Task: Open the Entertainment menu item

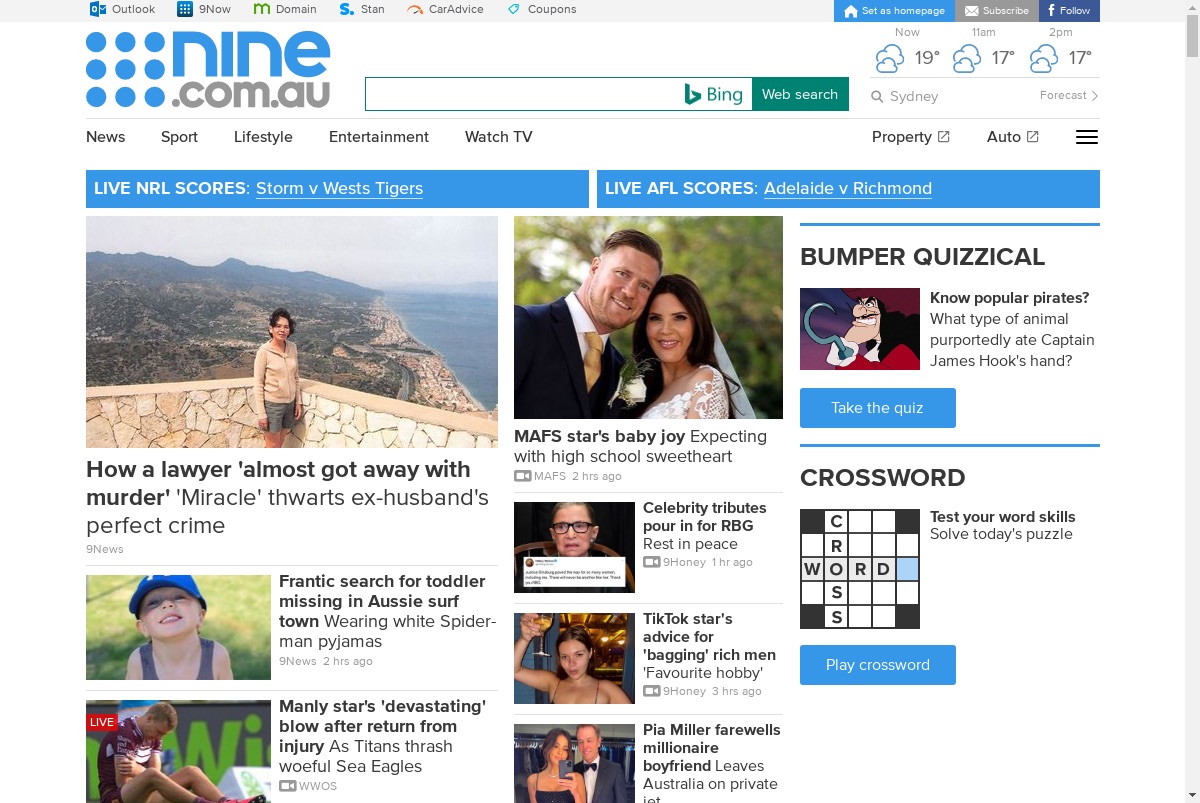Action: [379, 137]
